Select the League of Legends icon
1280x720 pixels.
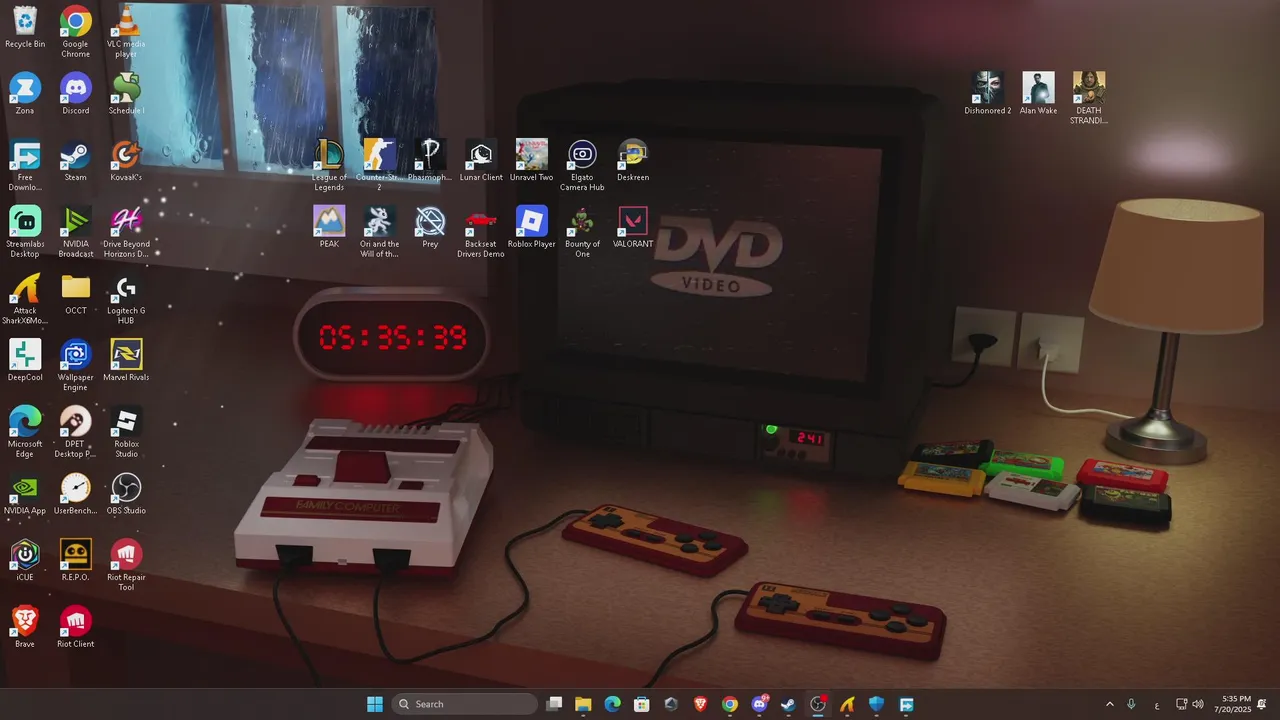tap(329, 166)
